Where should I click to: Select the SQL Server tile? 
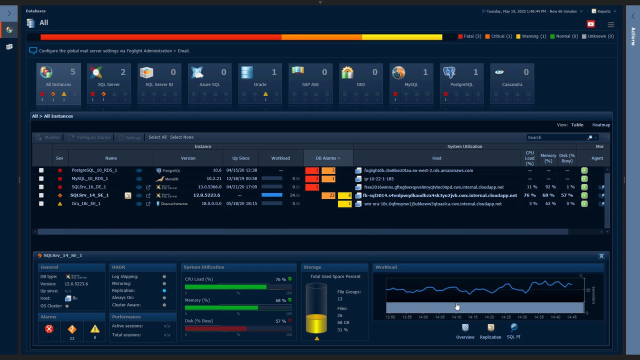pyautogui.click(x=109, y=83)
